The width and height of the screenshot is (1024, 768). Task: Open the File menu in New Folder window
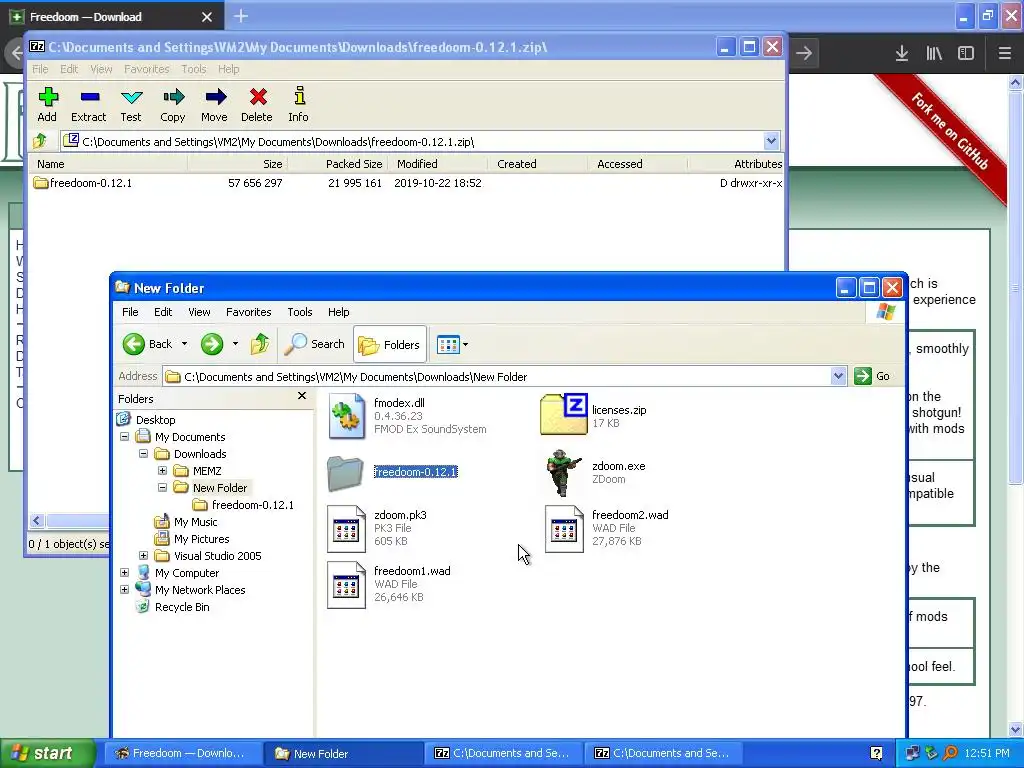coord(130,312)
